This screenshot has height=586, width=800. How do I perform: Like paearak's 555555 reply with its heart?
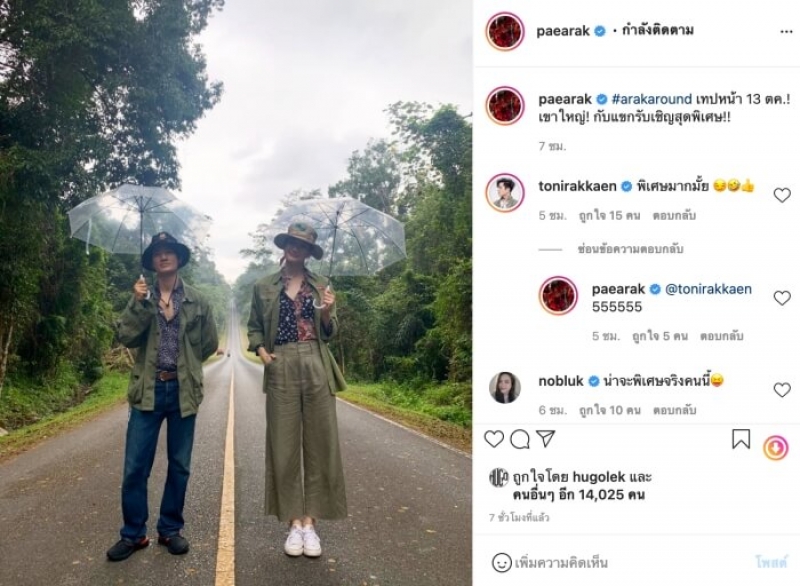coord(782,298)
